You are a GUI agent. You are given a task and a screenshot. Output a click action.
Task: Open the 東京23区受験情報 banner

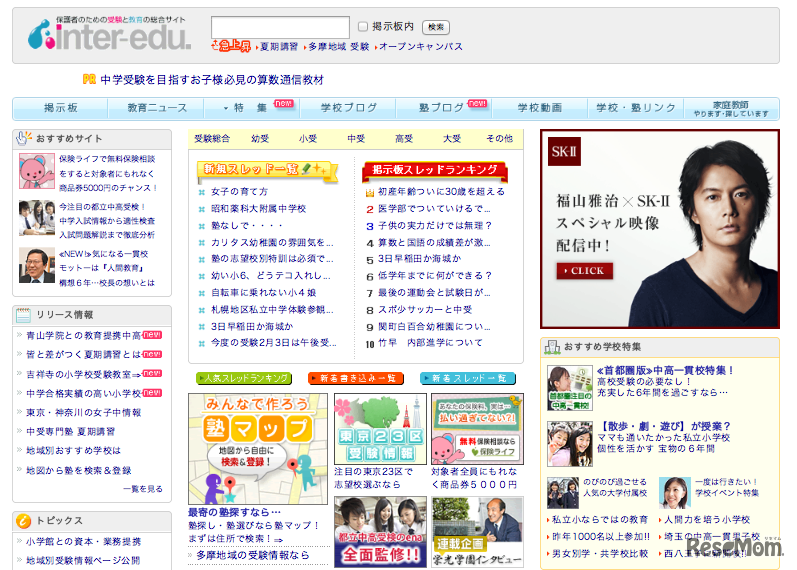[380, 429]
